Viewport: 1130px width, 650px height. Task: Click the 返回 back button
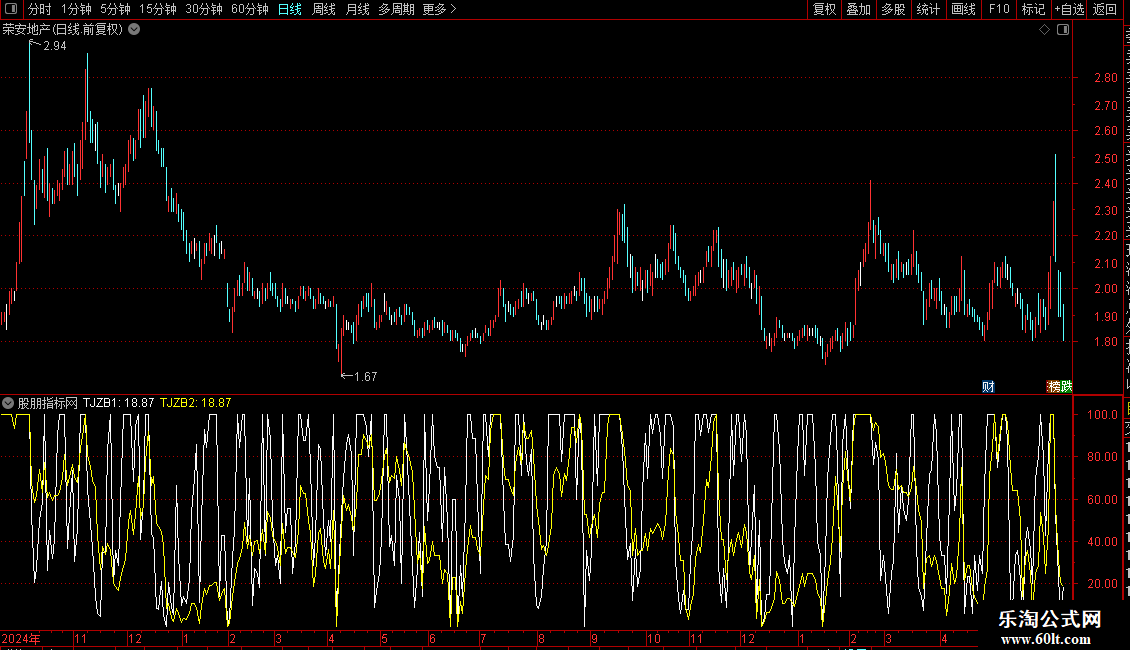(x=1105, y=9)
